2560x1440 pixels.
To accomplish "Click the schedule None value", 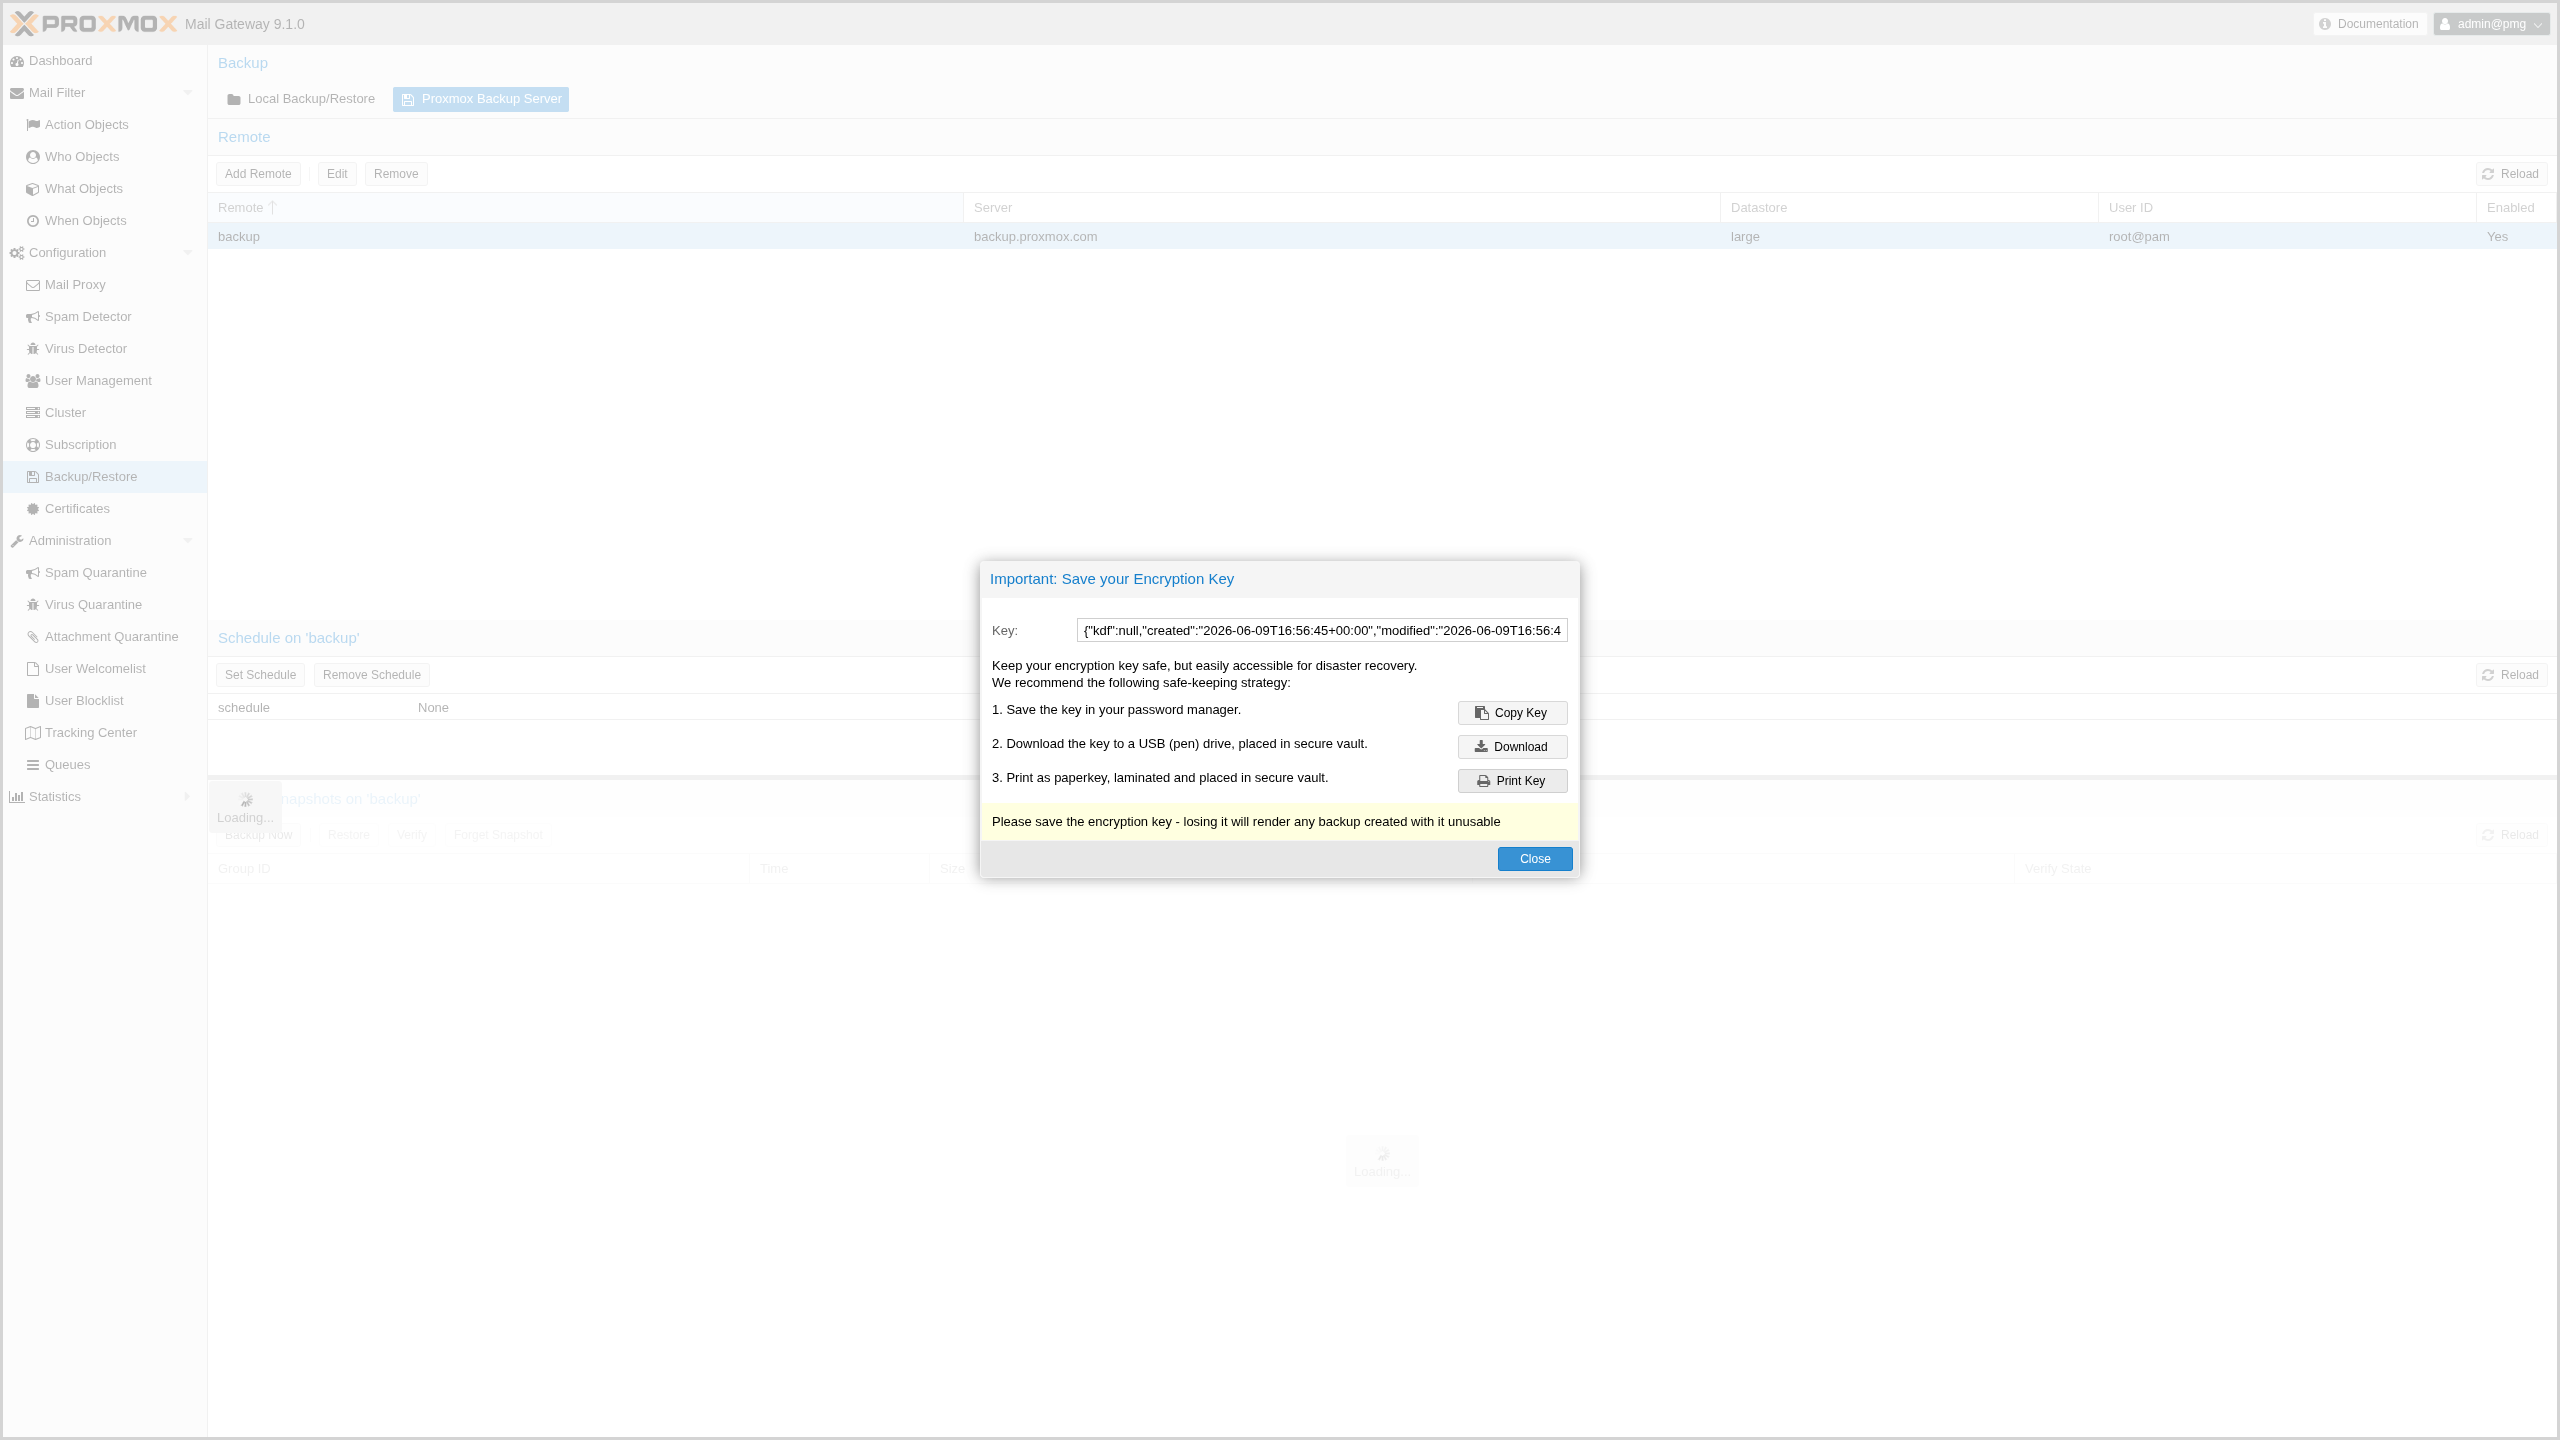I will pos(433,708).
